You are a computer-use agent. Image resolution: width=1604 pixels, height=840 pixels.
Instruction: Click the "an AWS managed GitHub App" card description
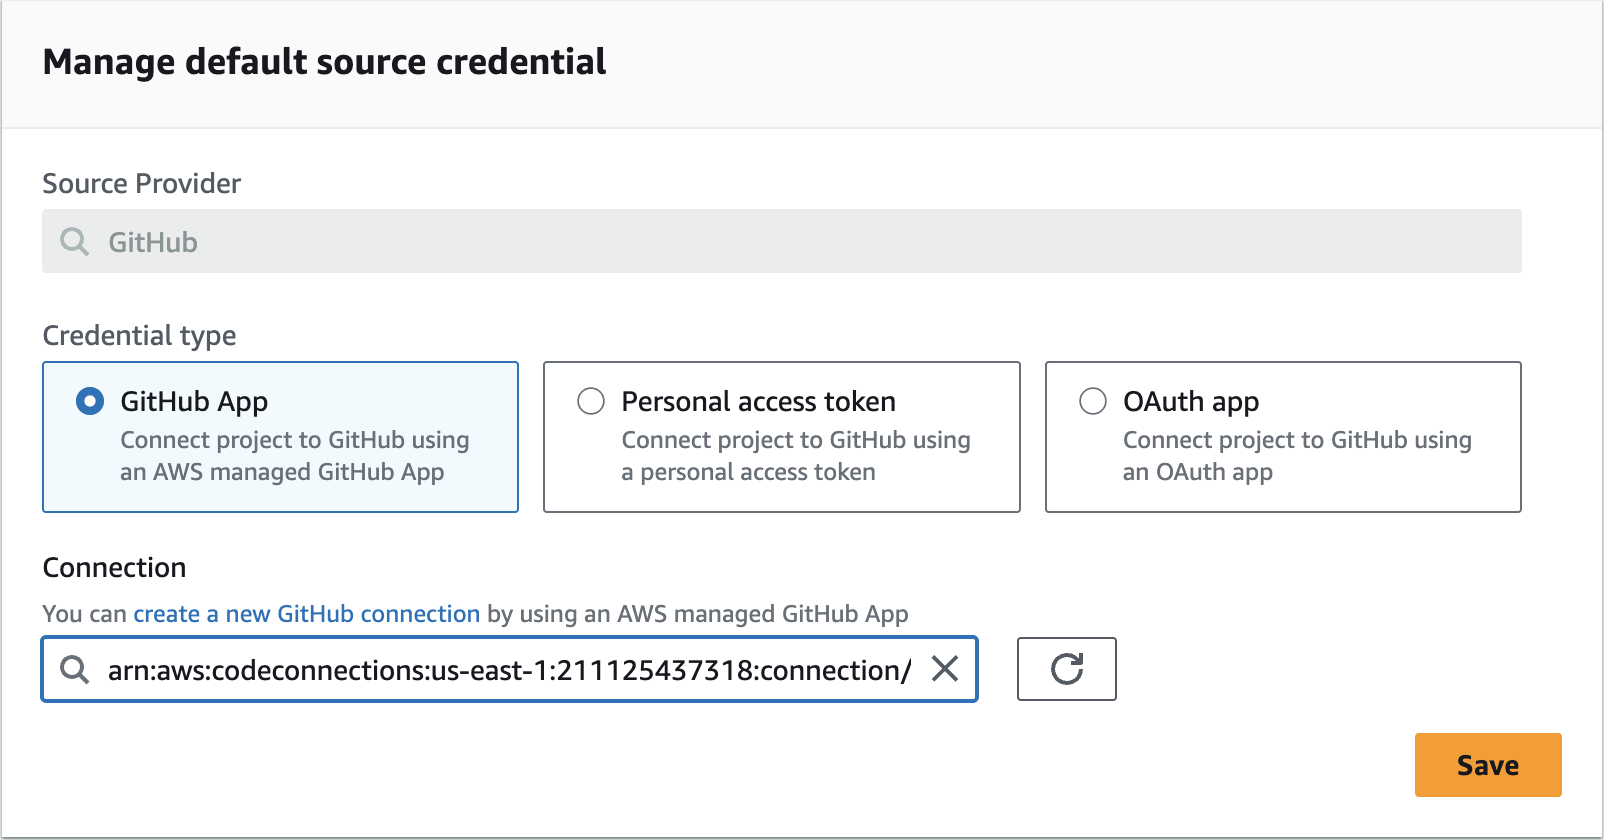(282, 472)
